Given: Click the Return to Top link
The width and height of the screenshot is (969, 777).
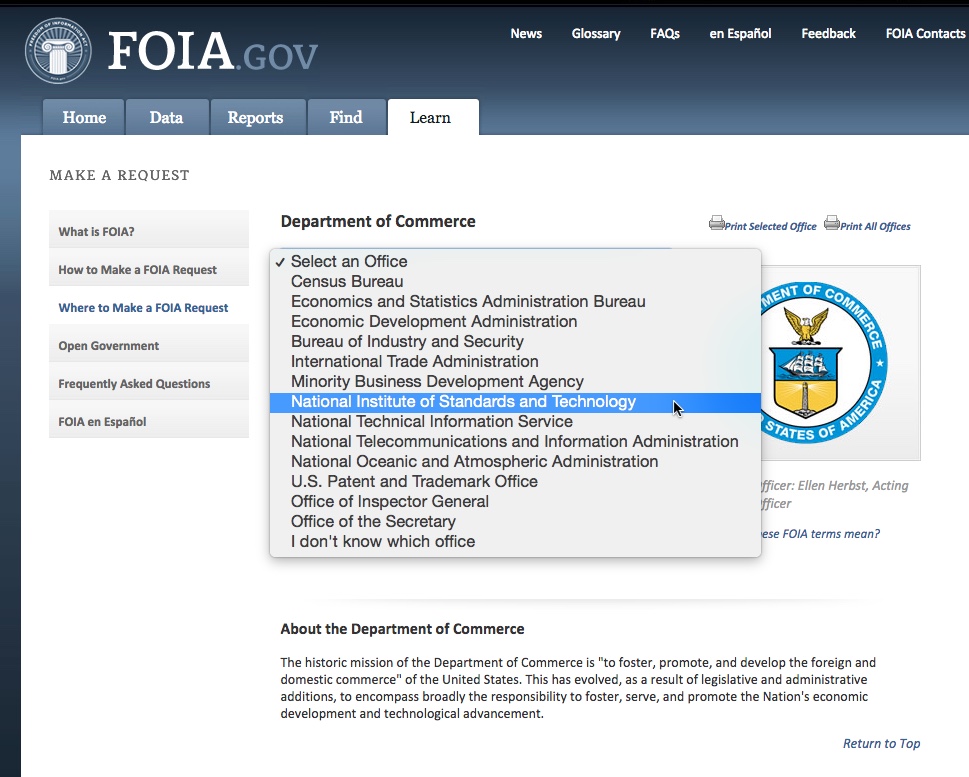Looking at the screenshot, I should click(x=881, y=744).
